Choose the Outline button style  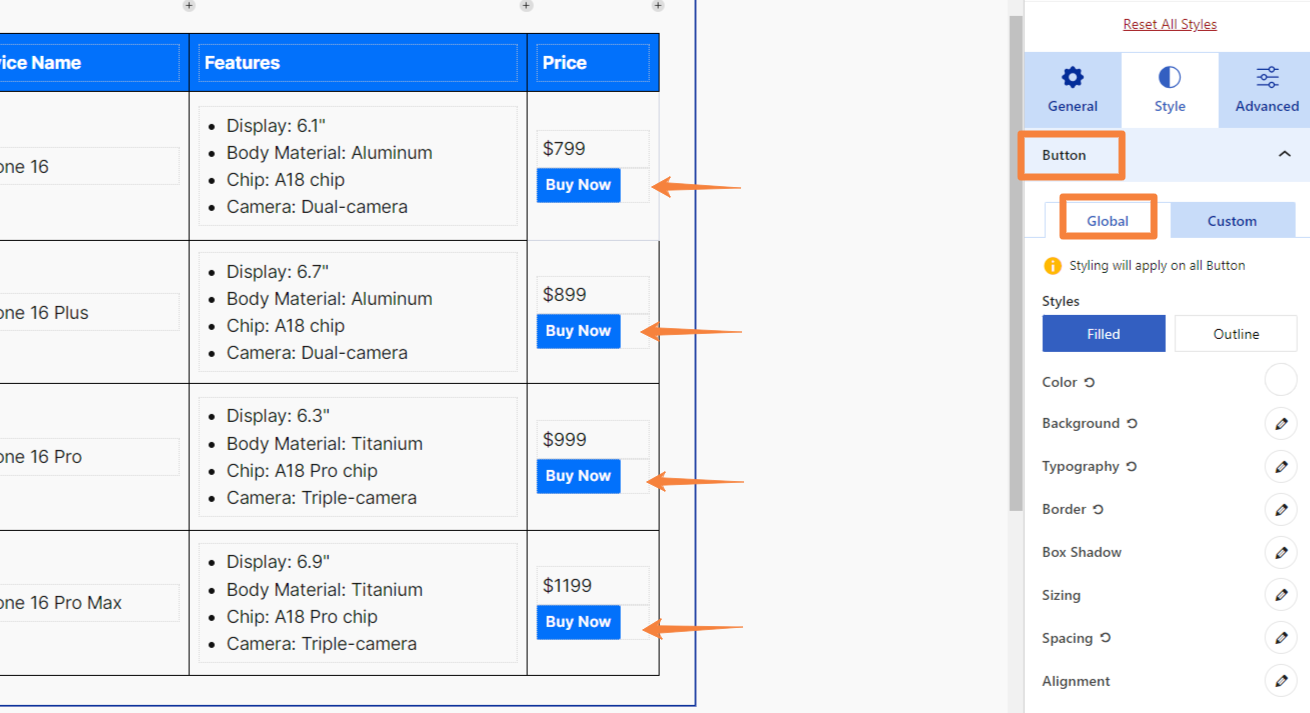tap(1236, 334)
